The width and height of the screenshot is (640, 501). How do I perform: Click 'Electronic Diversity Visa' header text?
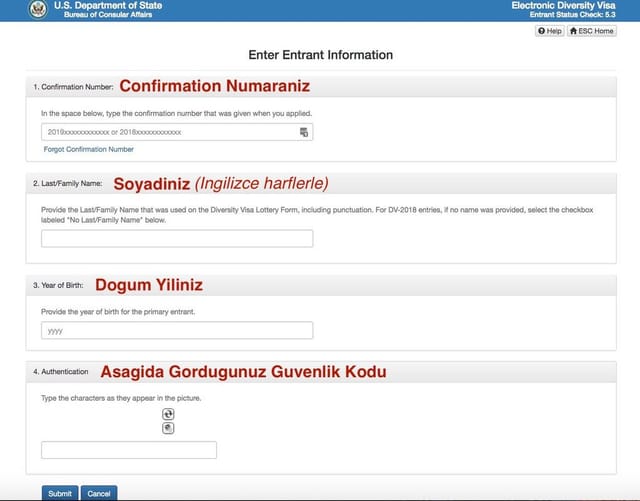point(563,6)
